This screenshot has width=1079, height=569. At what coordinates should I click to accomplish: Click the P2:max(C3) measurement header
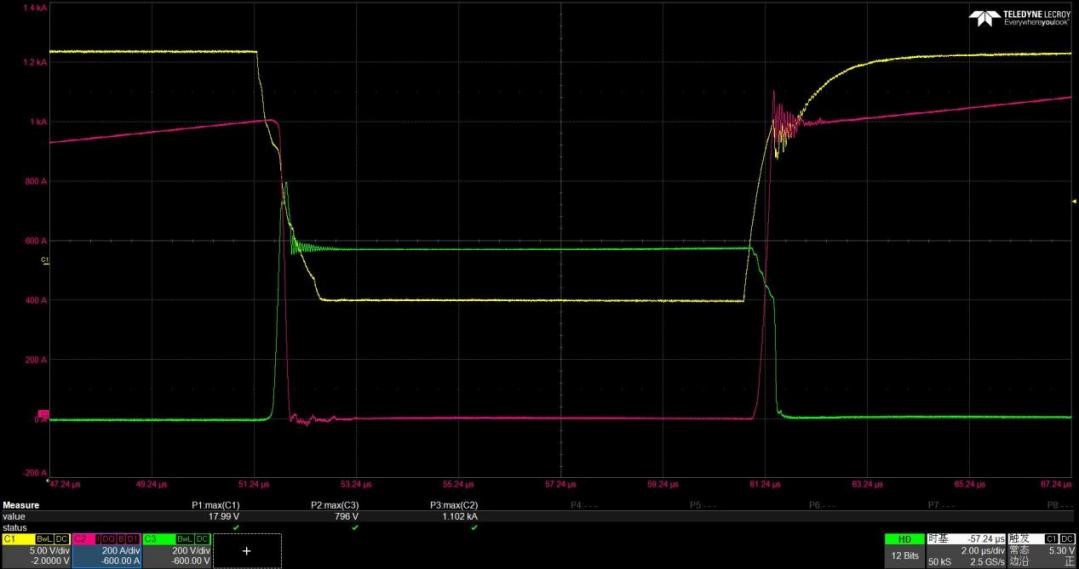click(x=335, y=506)
